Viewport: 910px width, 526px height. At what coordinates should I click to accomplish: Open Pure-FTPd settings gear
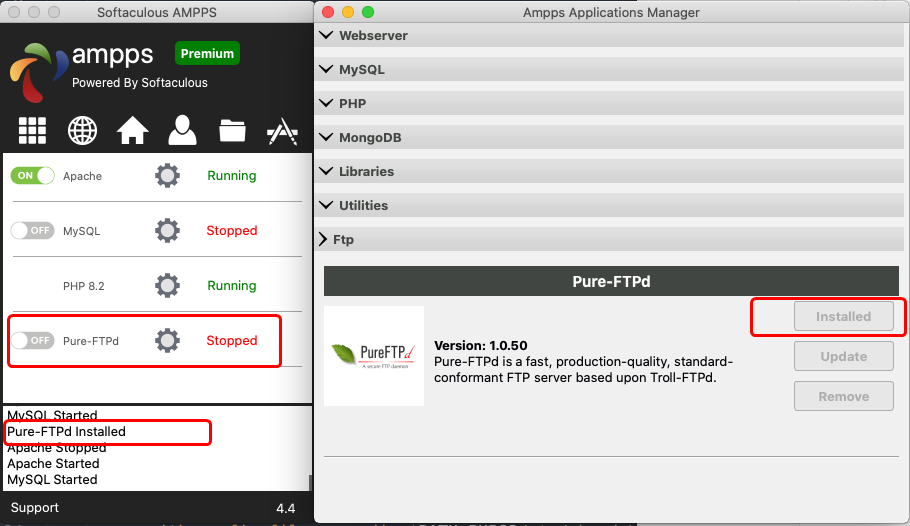click(x=167, y=340)
